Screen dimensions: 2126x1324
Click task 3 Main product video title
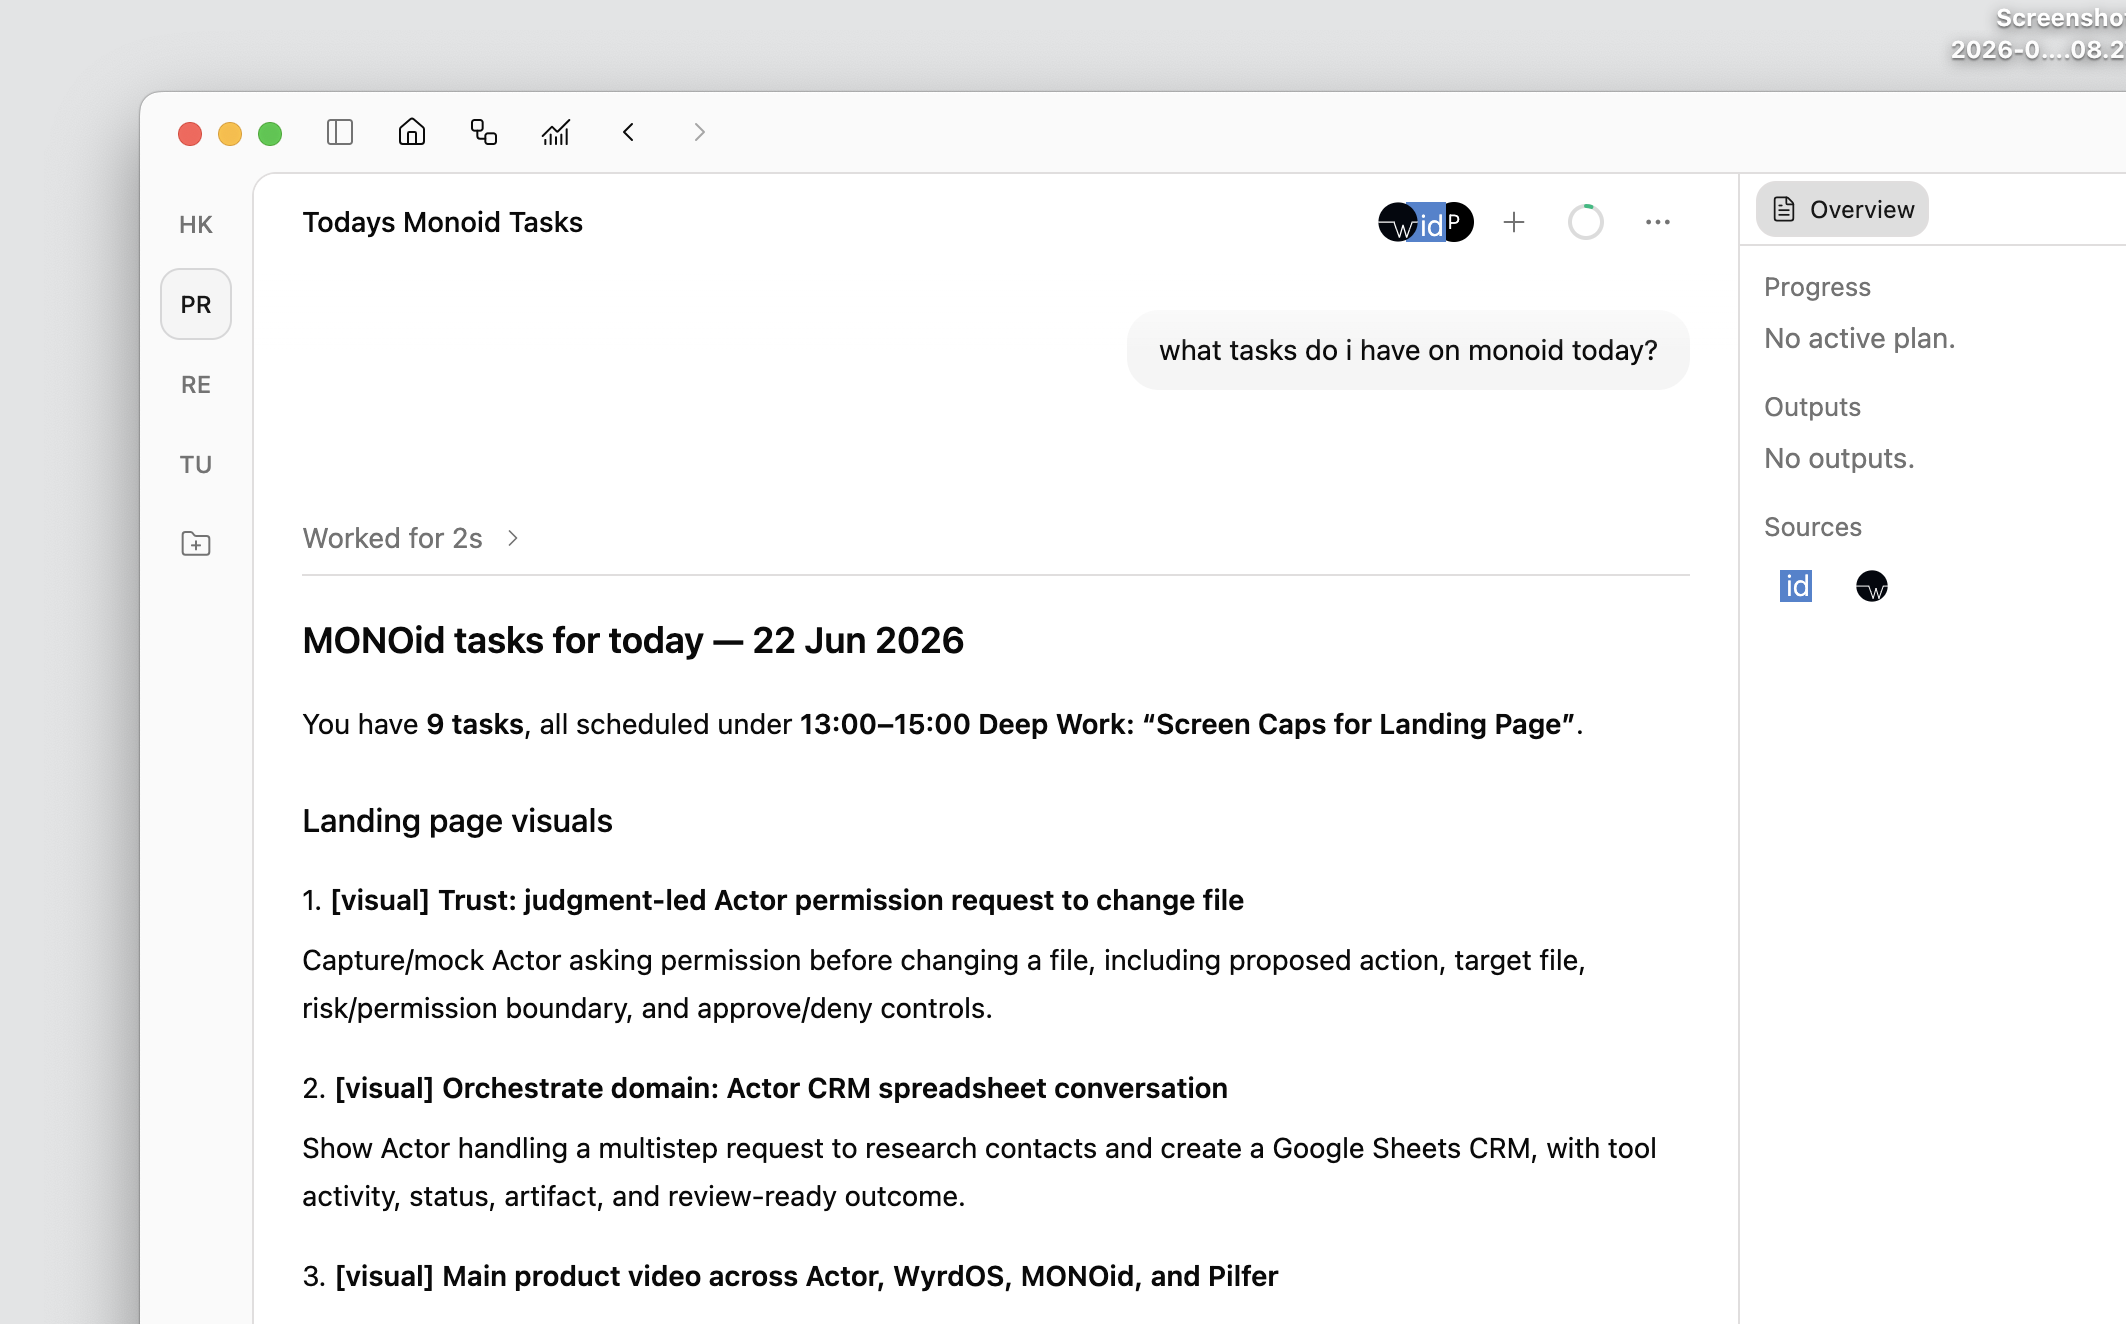point(790,1276)
